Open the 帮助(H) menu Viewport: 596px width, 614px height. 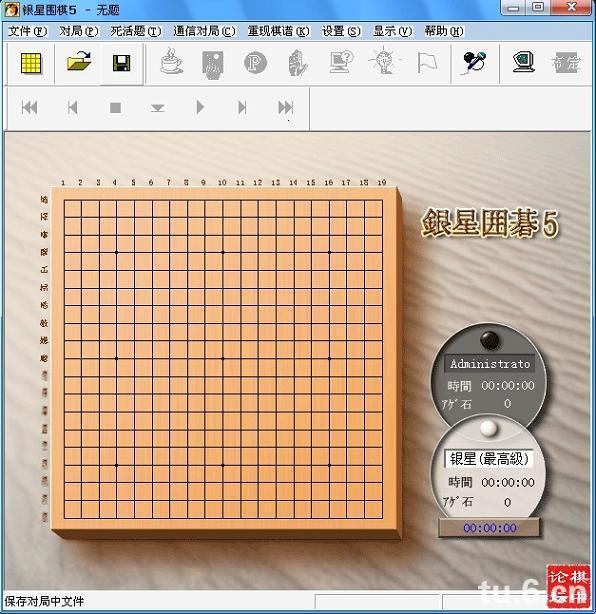tap(444, 31)
